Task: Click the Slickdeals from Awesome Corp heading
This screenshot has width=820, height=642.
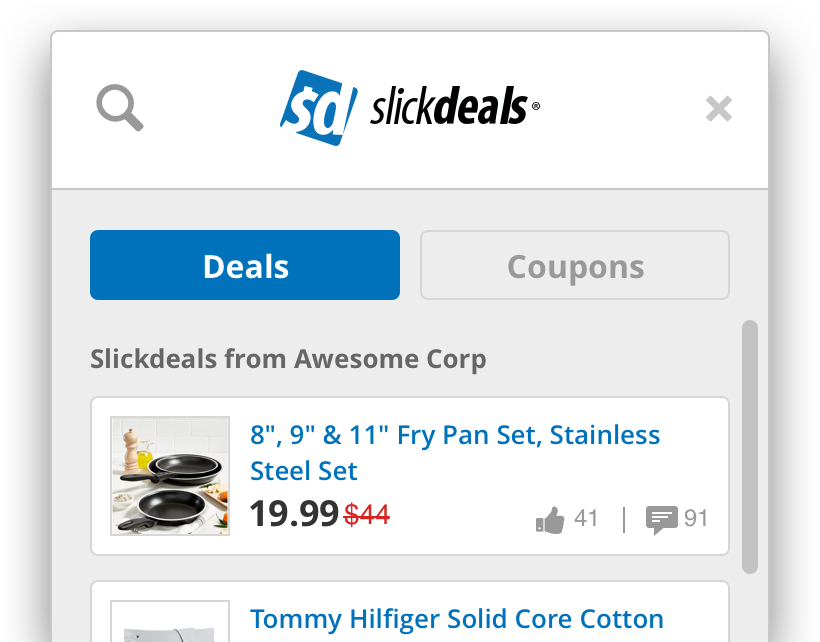Action: click(x=288, y=358)
